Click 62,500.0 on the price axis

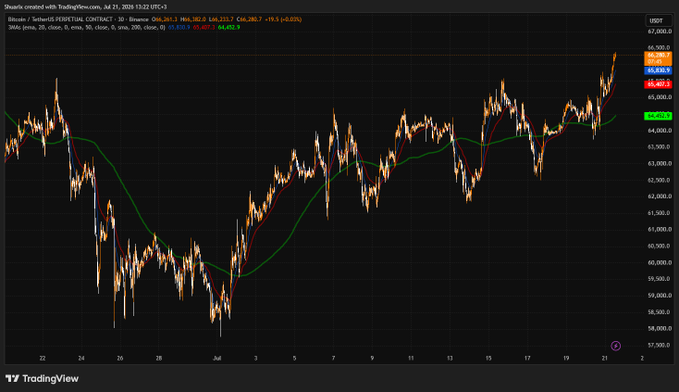[x=660, y=180]
